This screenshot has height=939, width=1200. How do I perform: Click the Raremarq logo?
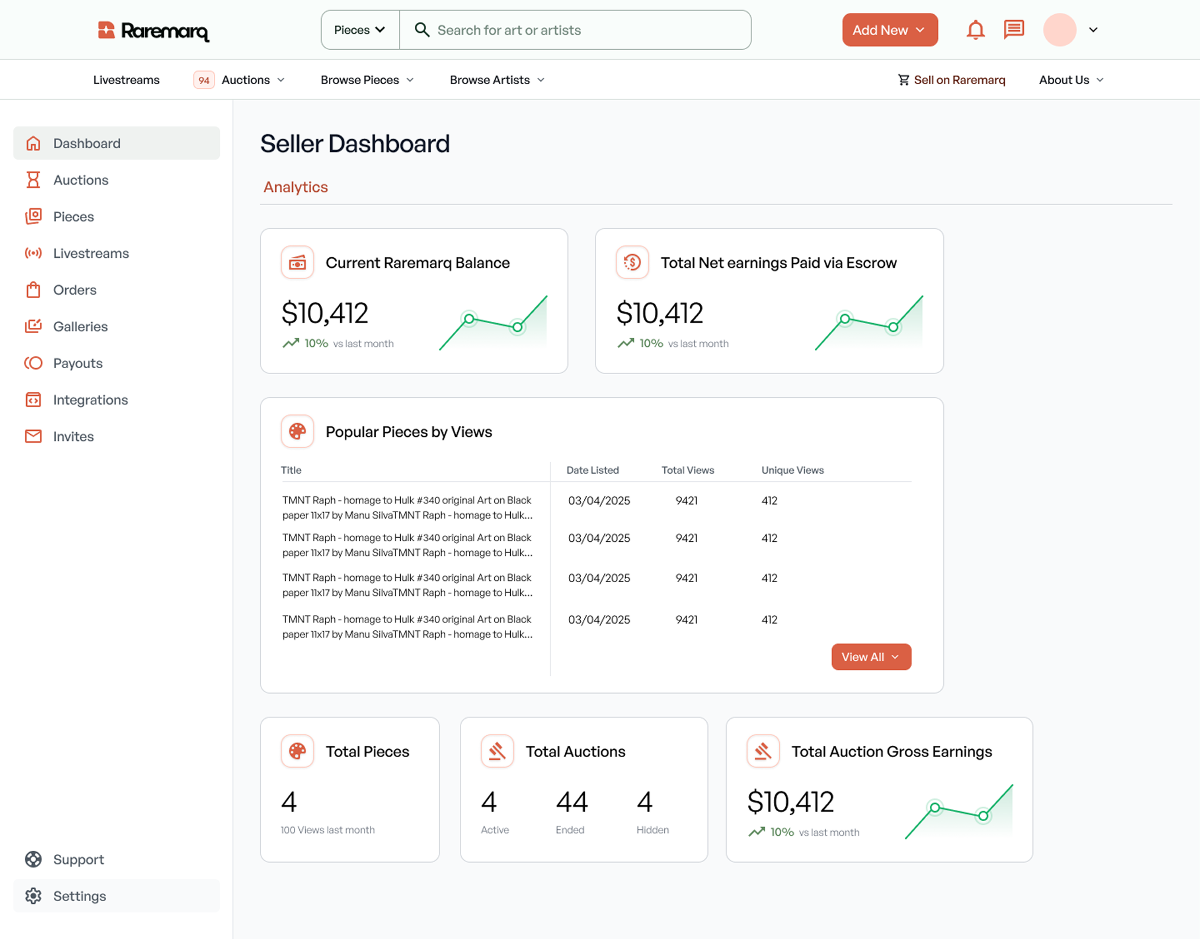click(x=153, y=31)
